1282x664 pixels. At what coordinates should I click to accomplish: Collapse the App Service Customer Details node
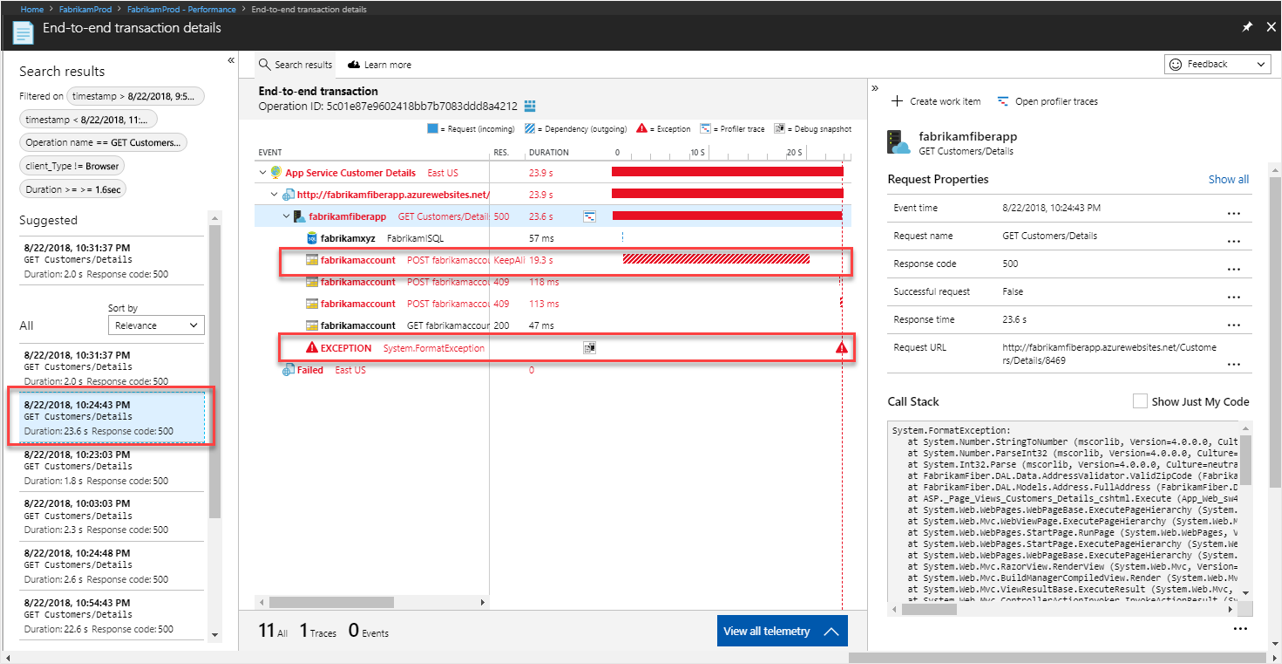263,173
